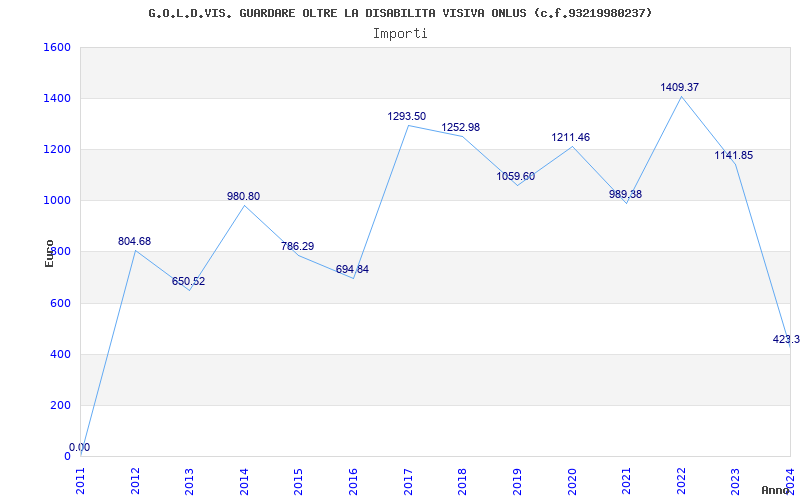Click the x-axis year 2013
The height and width of the screenshot is (500, 800).
coord(190,481)
